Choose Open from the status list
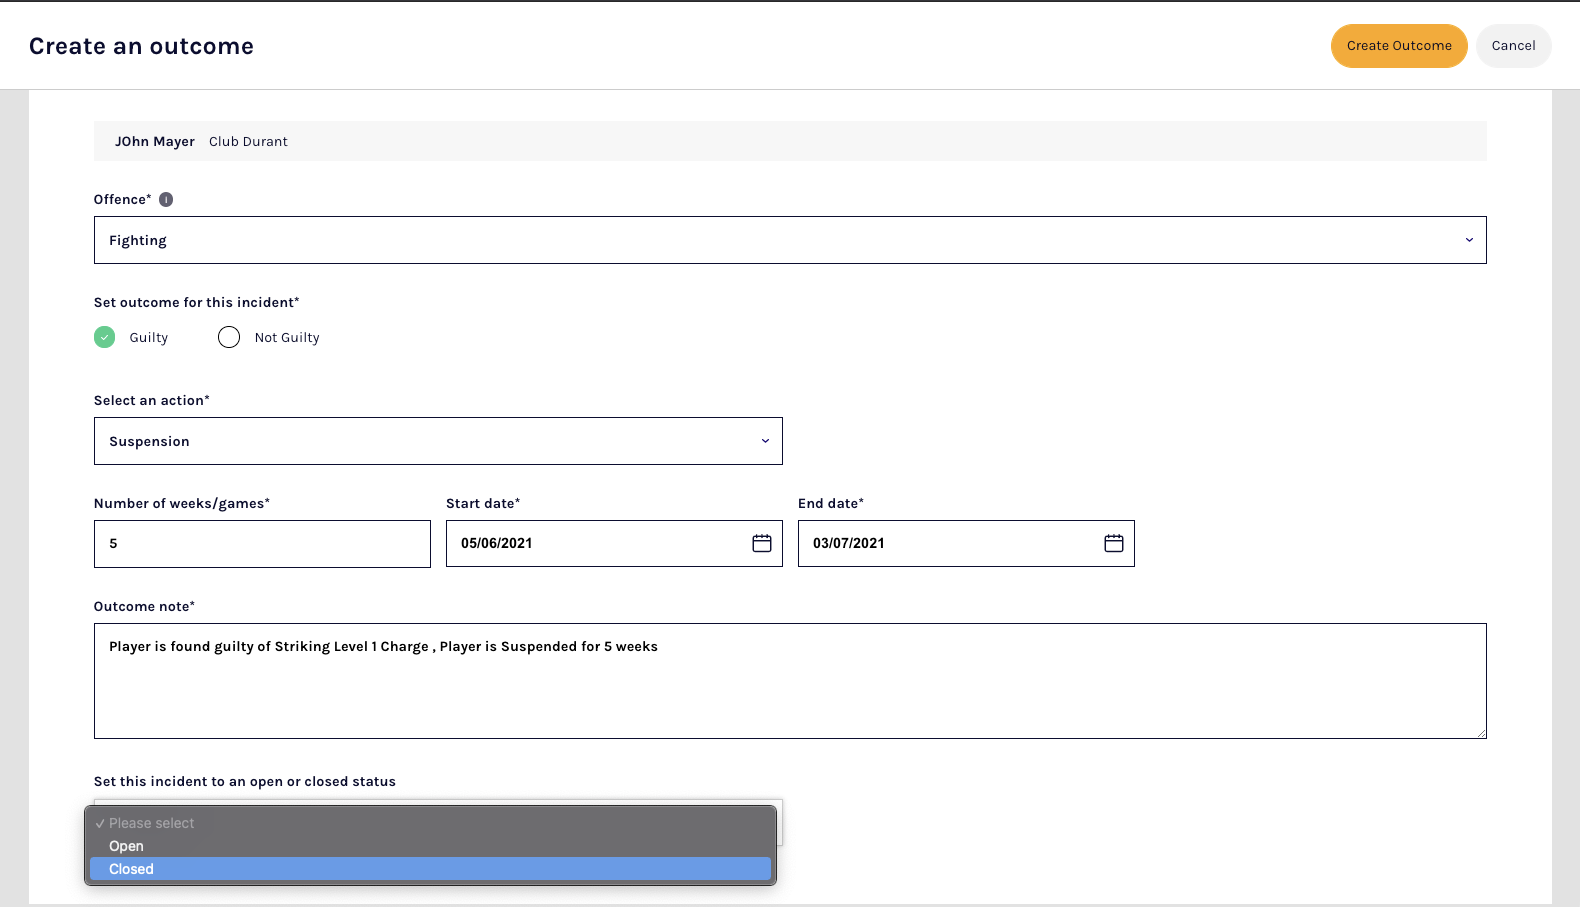Screen dimensions: 1580x907 point(430,846)
